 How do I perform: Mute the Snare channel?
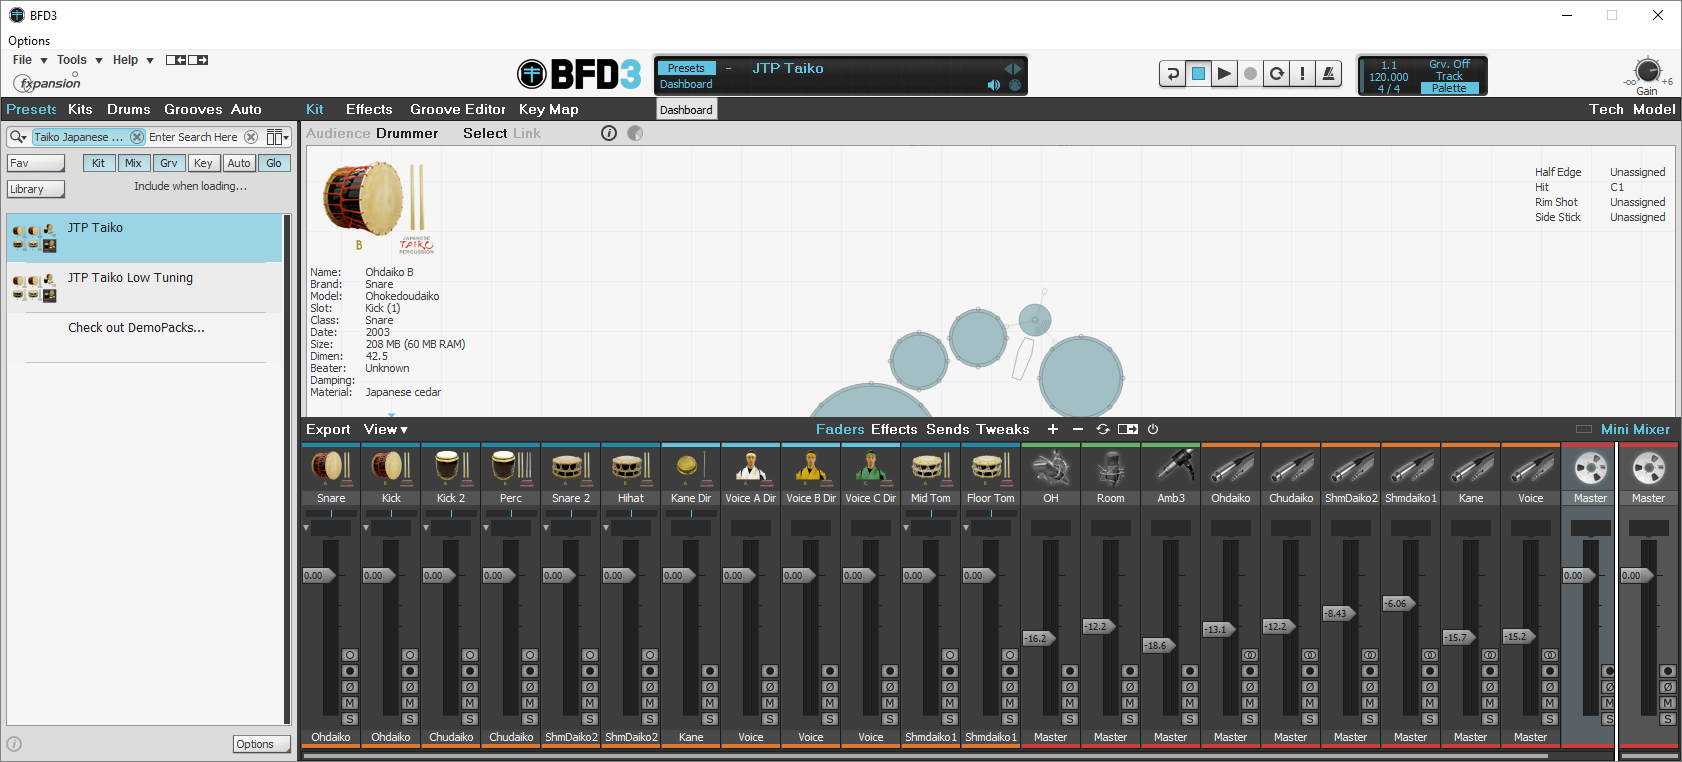coord(350,703)
